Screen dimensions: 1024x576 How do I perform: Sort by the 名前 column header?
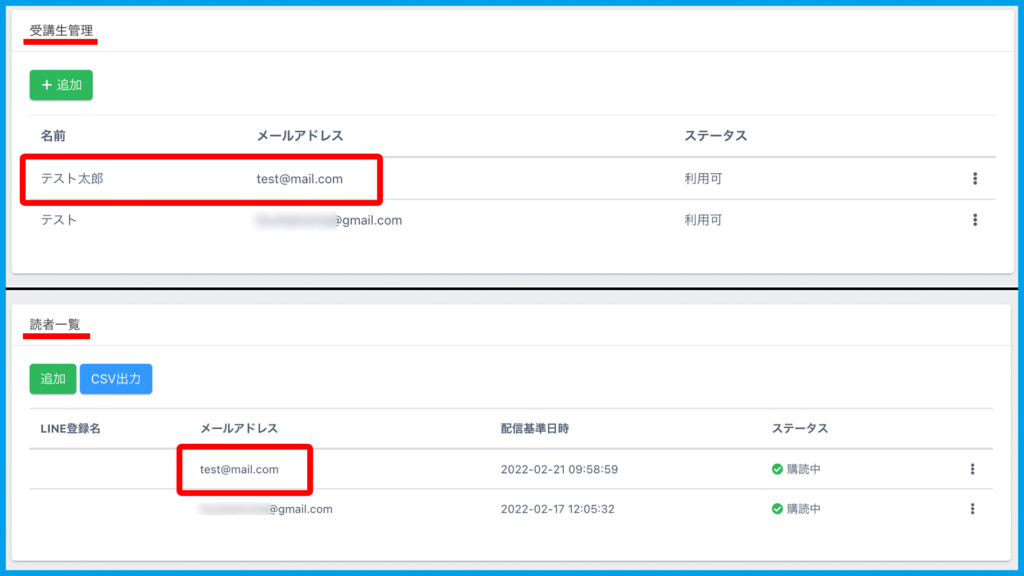click(53, 136)
